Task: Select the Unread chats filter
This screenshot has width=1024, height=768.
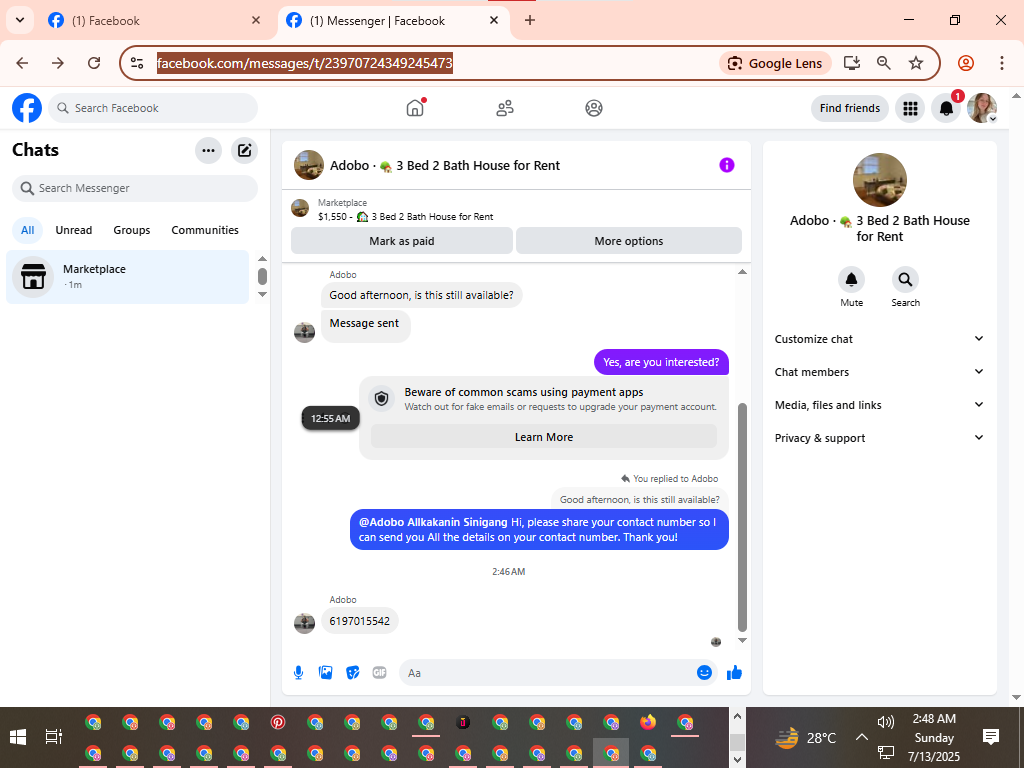Action: tap(74, 230)
